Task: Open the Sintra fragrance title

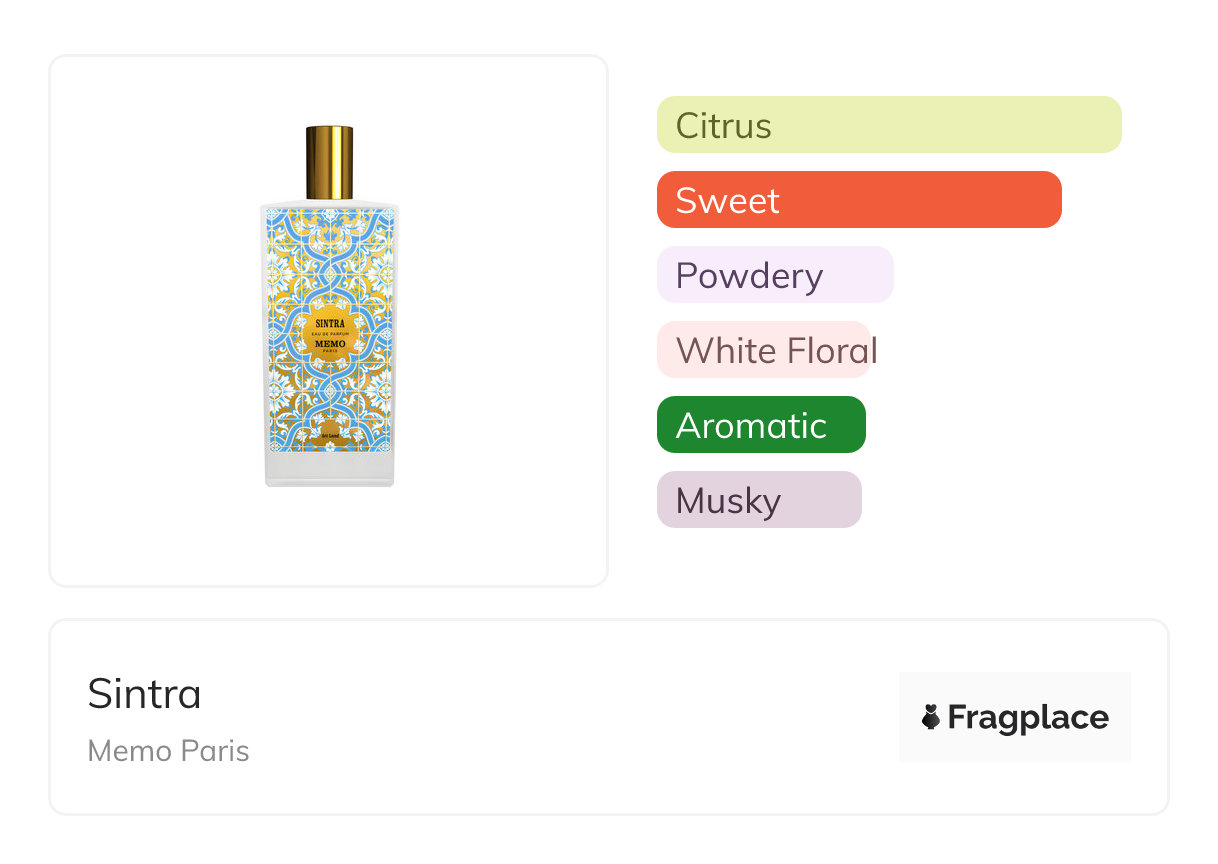Action: point(144,694)
